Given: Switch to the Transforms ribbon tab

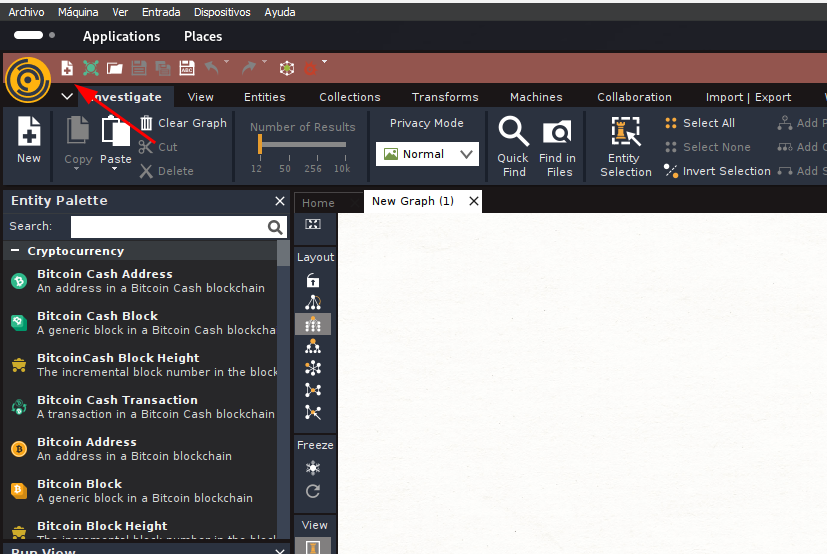Looking at the screenshot, I should click(445, 97).
